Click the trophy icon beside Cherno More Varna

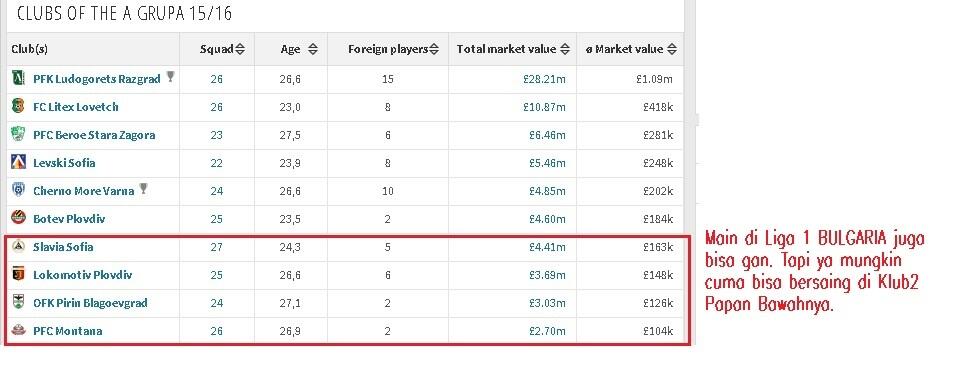click(x=143, y=189)
